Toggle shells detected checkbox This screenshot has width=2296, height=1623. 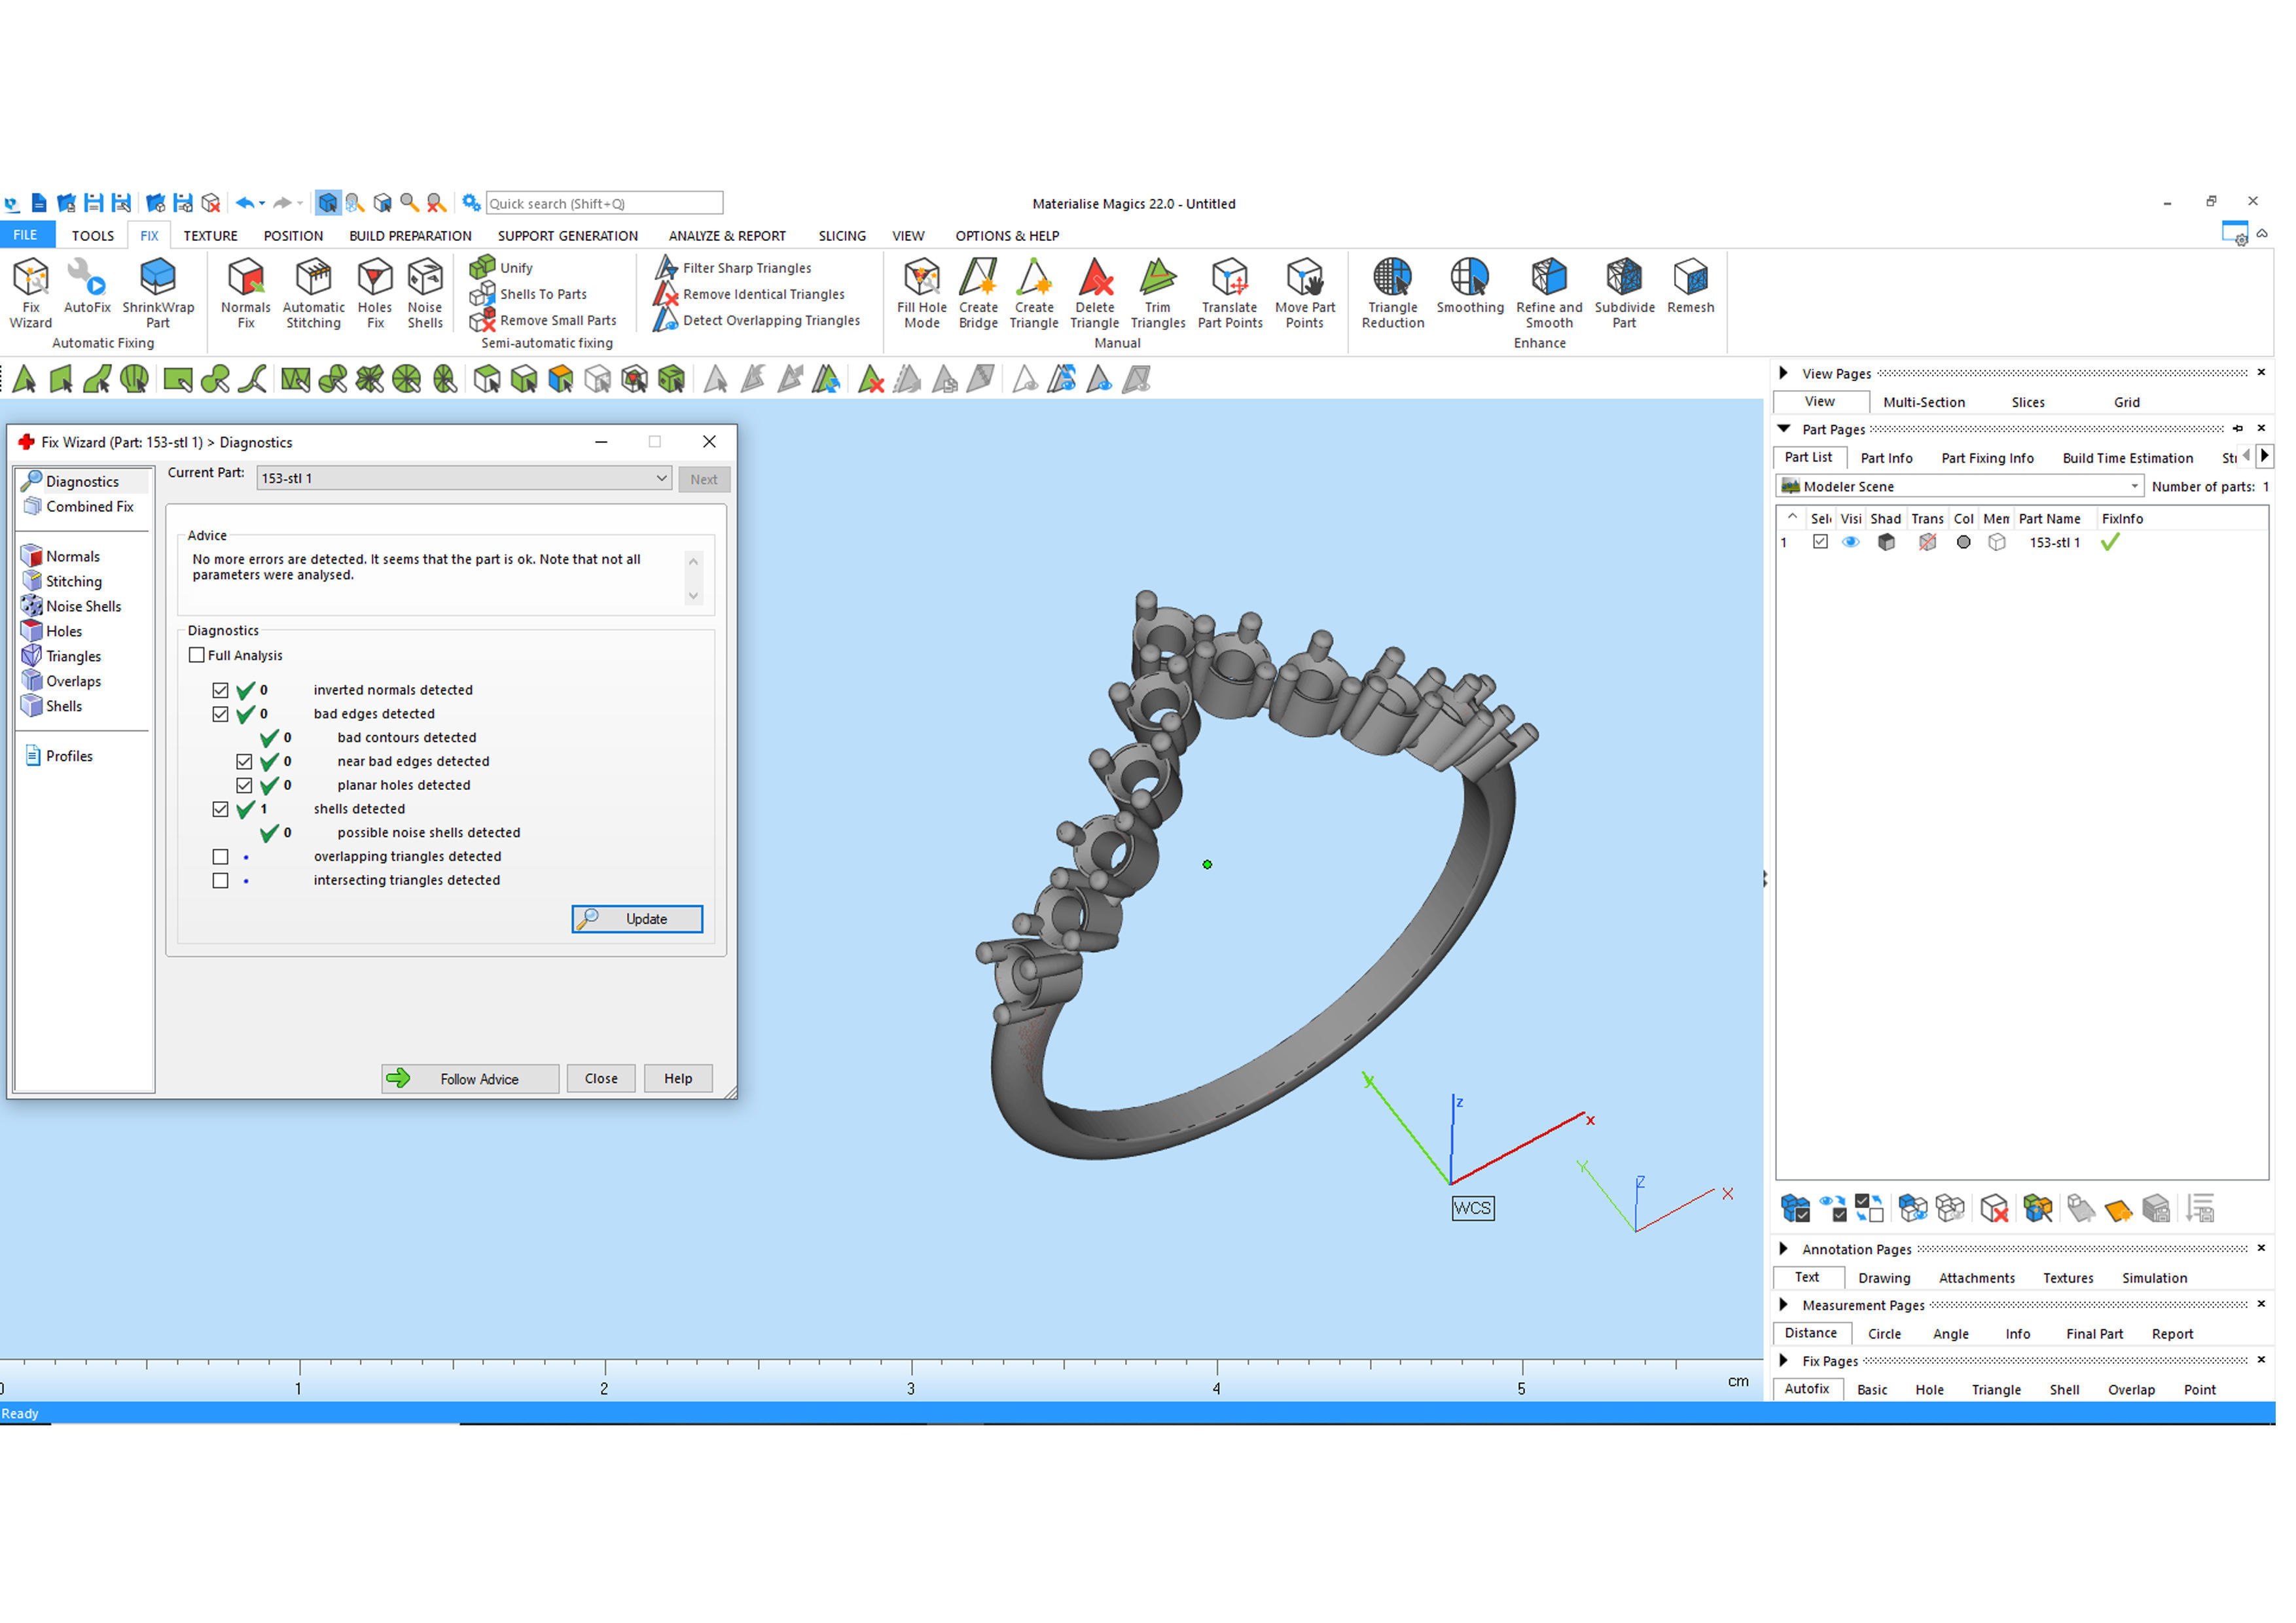coord(221,810)
